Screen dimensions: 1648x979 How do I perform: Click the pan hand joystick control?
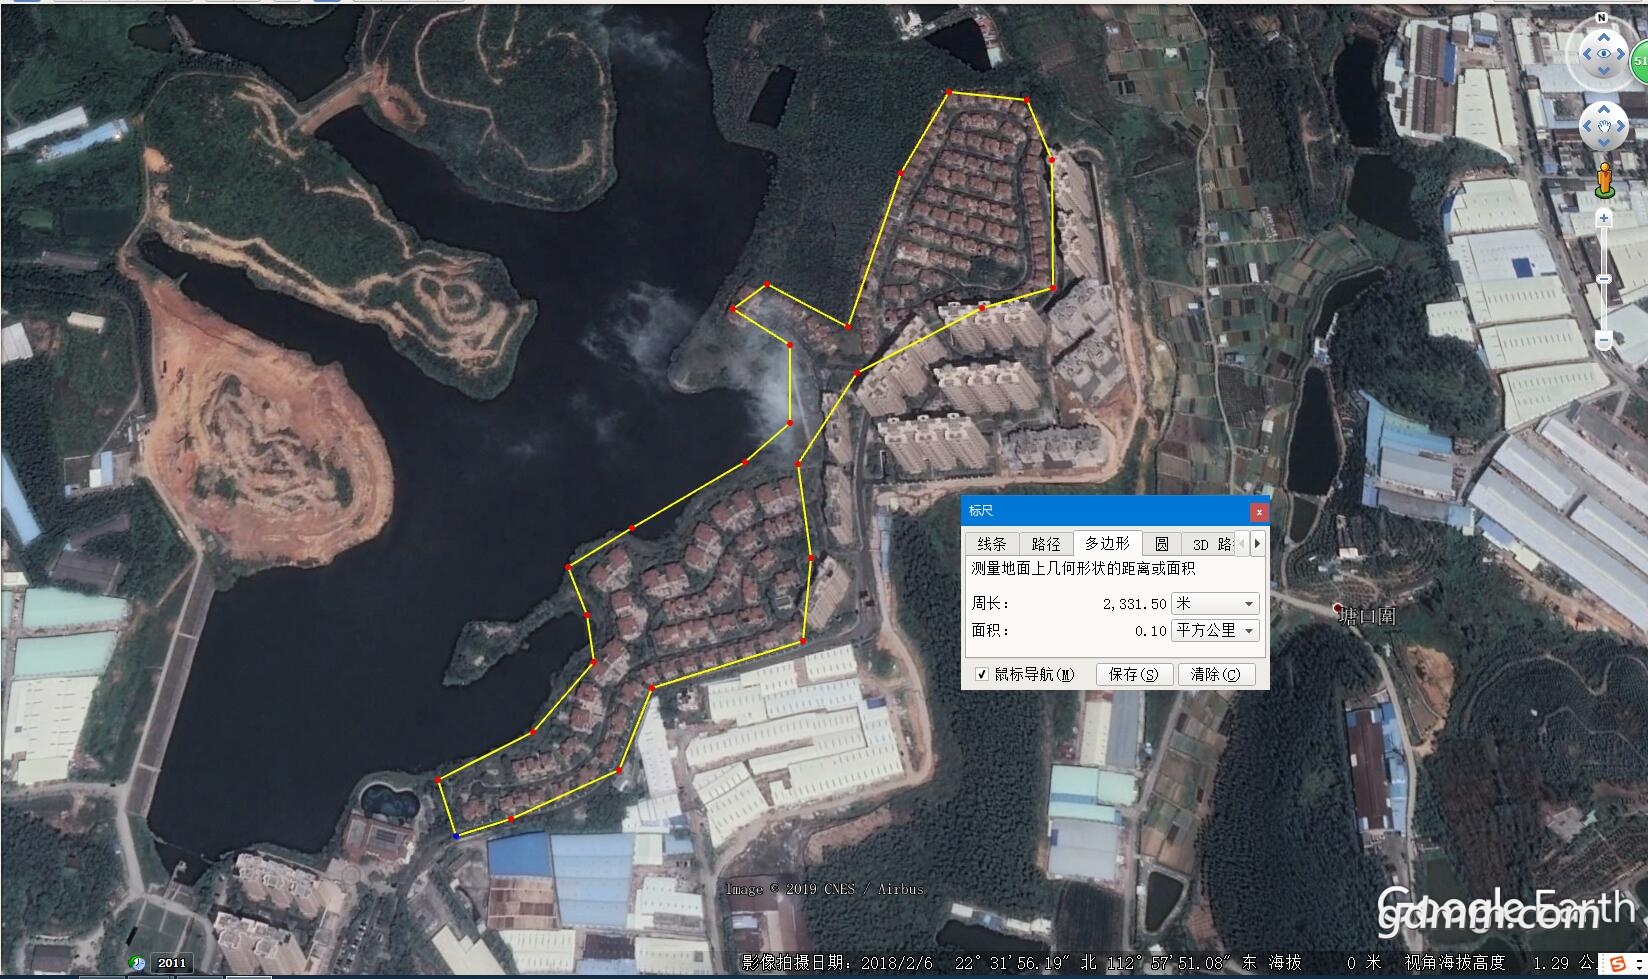click(x=1604, y=126)
